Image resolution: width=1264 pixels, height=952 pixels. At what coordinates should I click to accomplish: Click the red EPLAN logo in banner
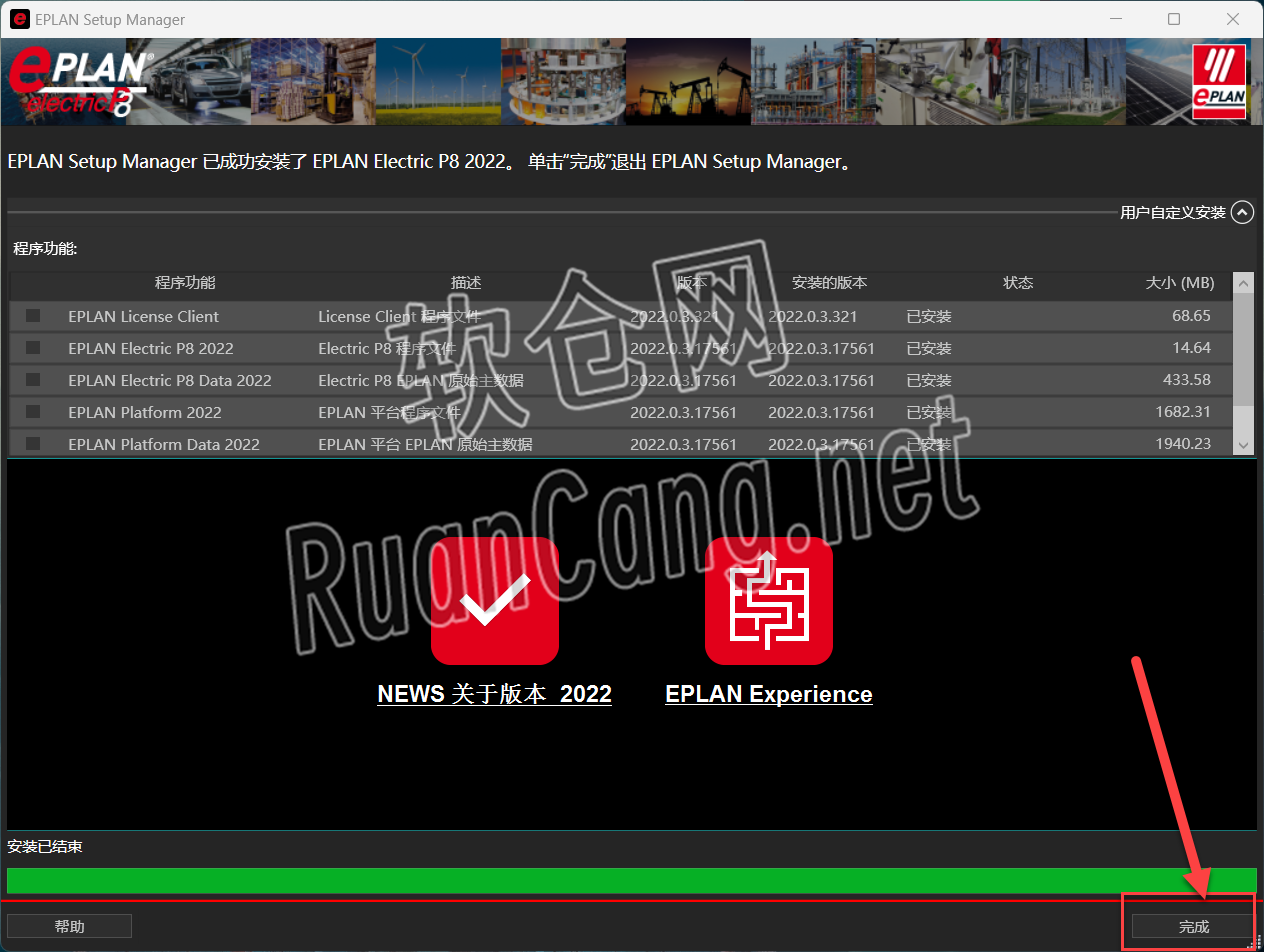coord(1218,82)
